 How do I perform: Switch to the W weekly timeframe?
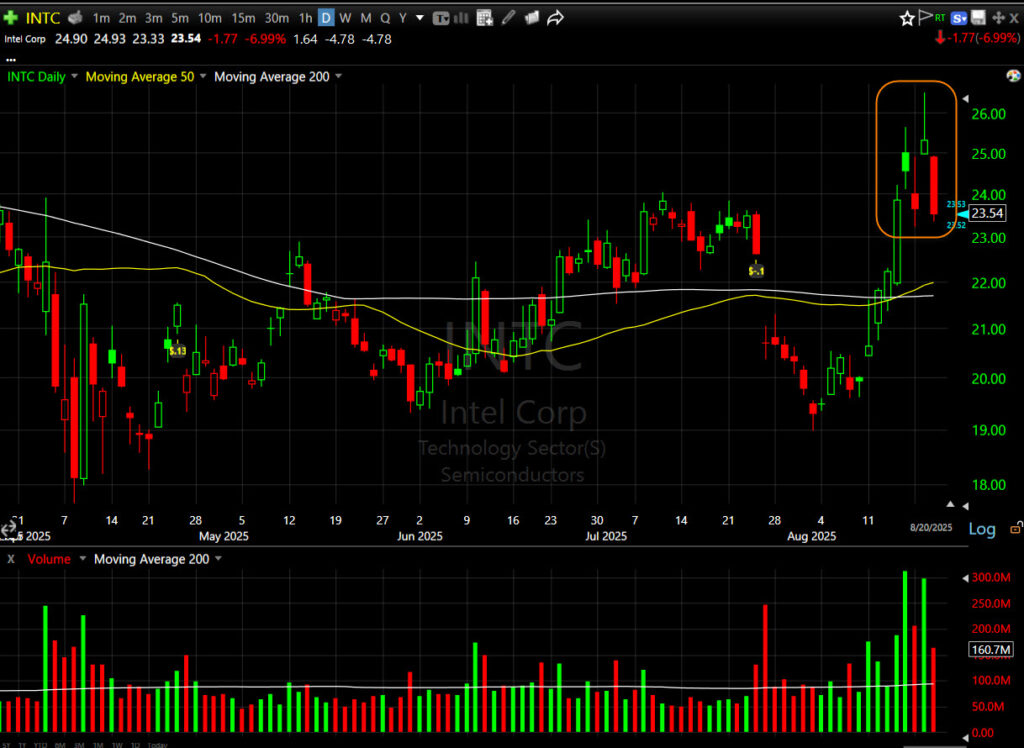(346, 18)
